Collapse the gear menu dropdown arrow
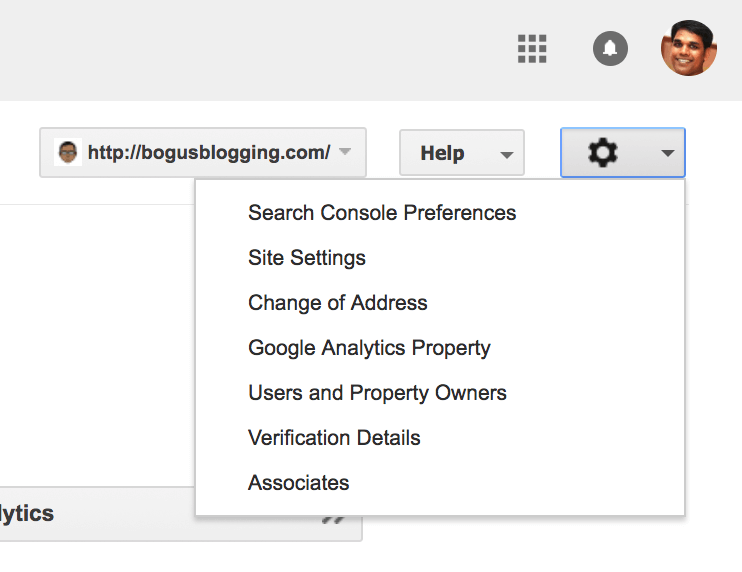Screen dimensions: 742x572 point(667,154)
